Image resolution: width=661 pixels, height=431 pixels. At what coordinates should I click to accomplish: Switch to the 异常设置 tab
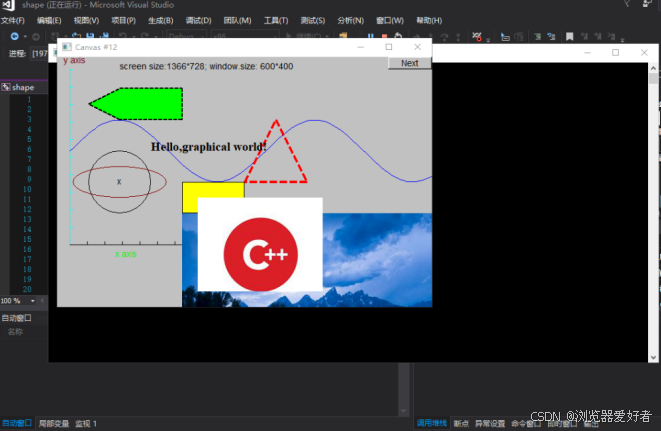[x=490, y=423]
